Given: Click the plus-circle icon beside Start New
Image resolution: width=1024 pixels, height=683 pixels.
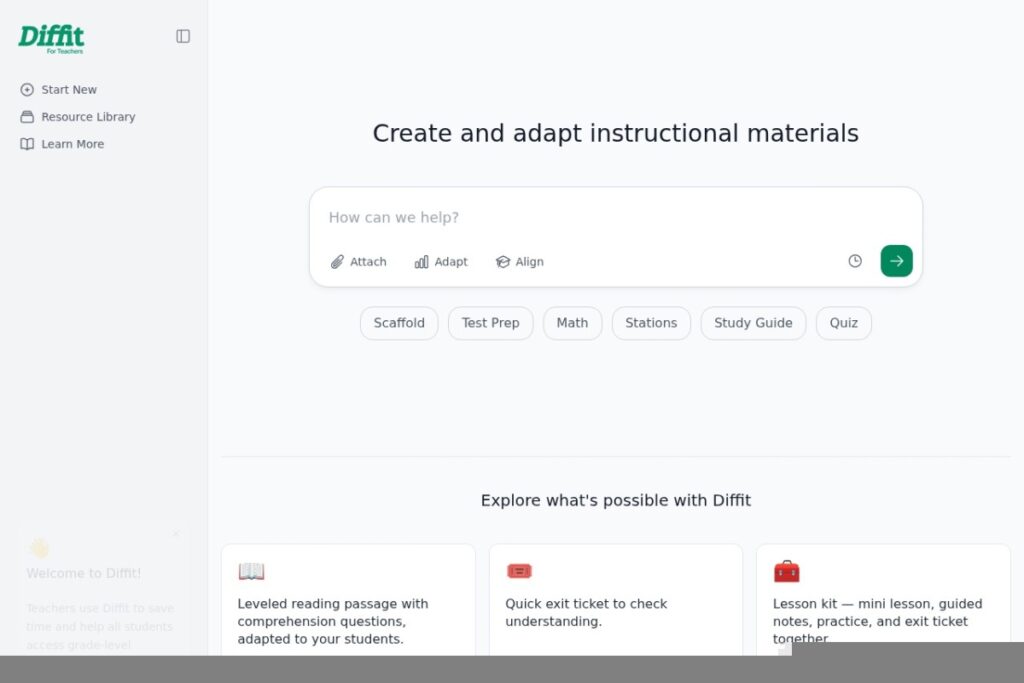Looking at the screenshot, I should coord(27,89).
